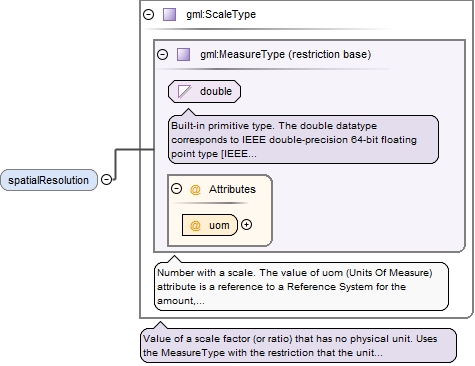Collapse the gml:ScaleType box
Image resolution: width=475 pixels, height=366 pixels.
[x=148, y=14]
